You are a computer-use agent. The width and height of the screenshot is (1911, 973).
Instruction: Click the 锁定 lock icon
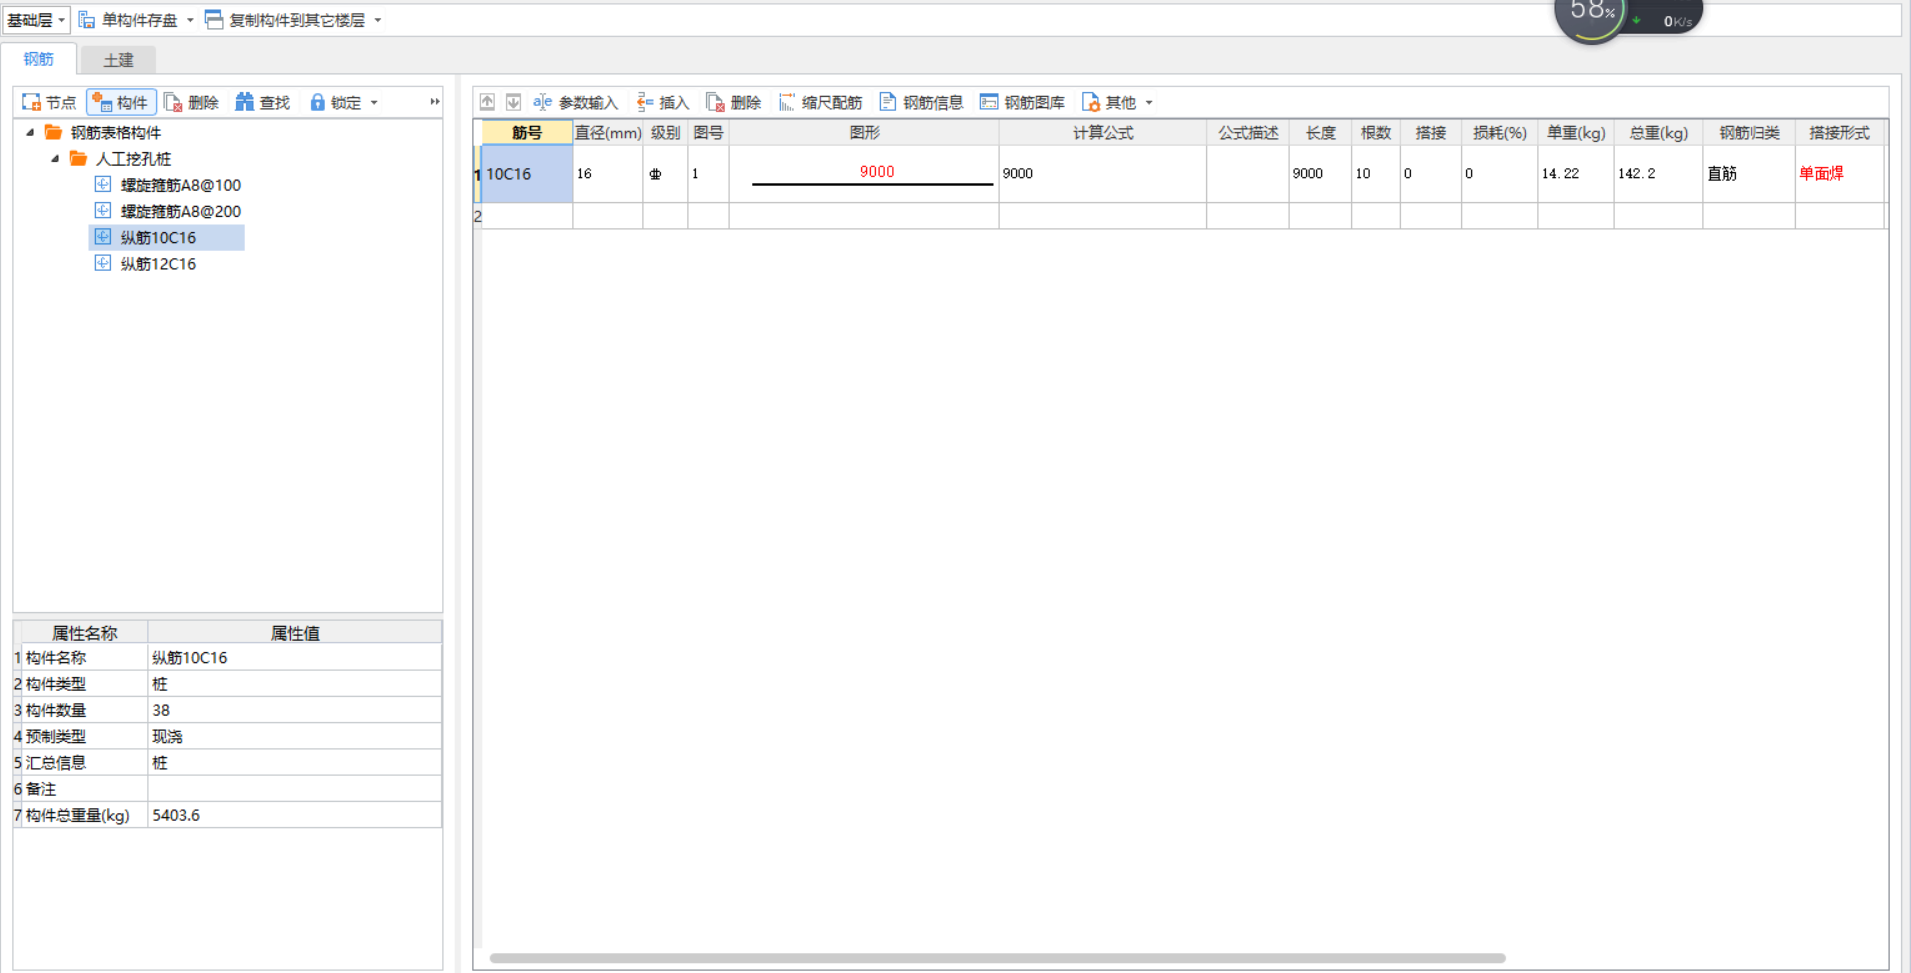318,103
